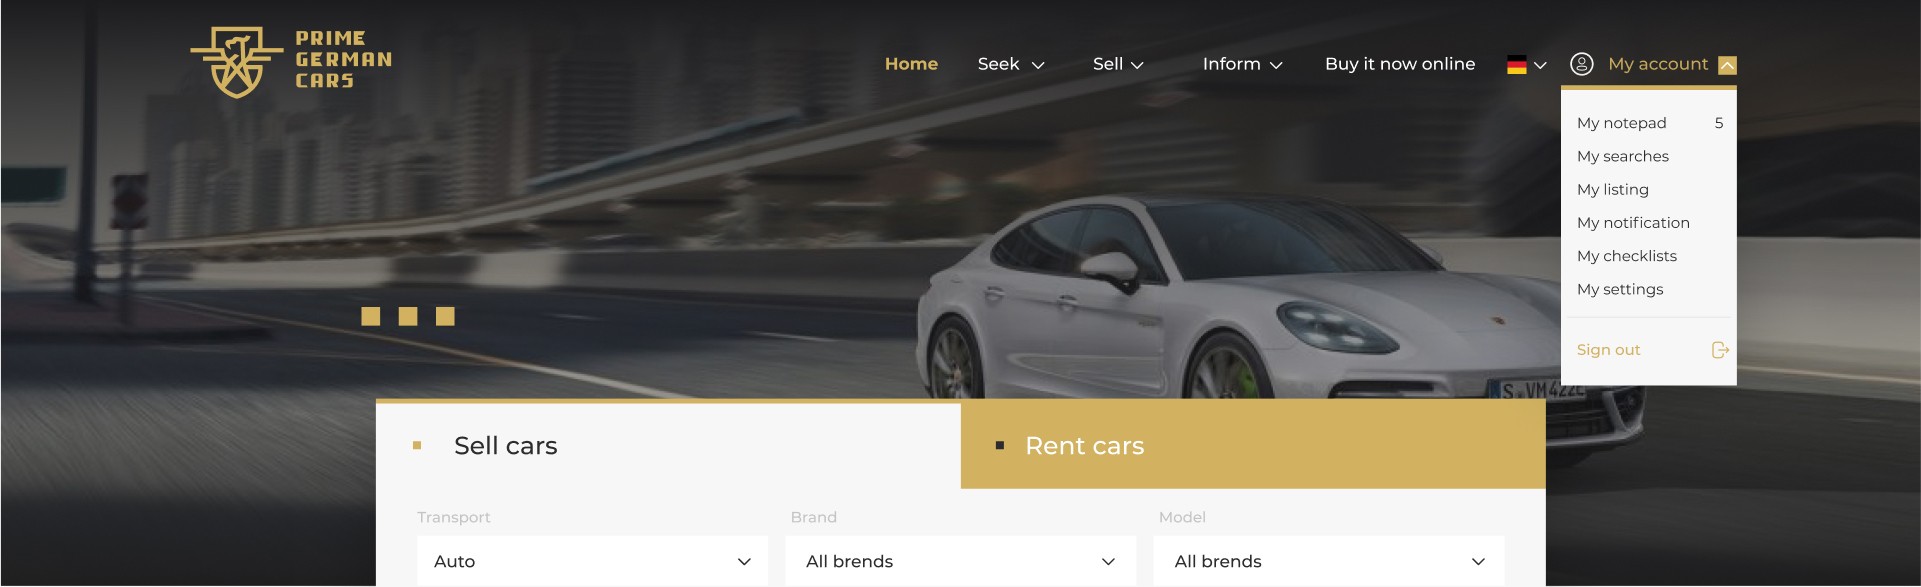This screenshot has width=1921, height=587.
Task: Click the German flag language icon
Action: tap(1516, 65)
